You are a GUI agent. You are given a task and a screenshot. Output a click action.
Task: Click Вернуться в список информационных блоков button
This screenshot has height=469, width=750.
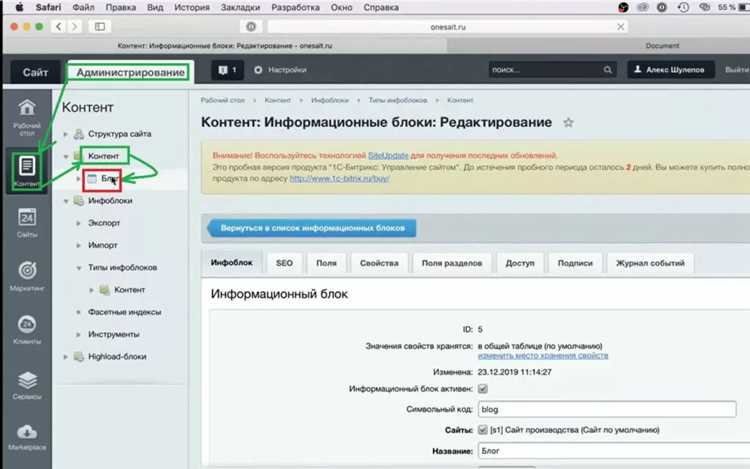(311, 228)
